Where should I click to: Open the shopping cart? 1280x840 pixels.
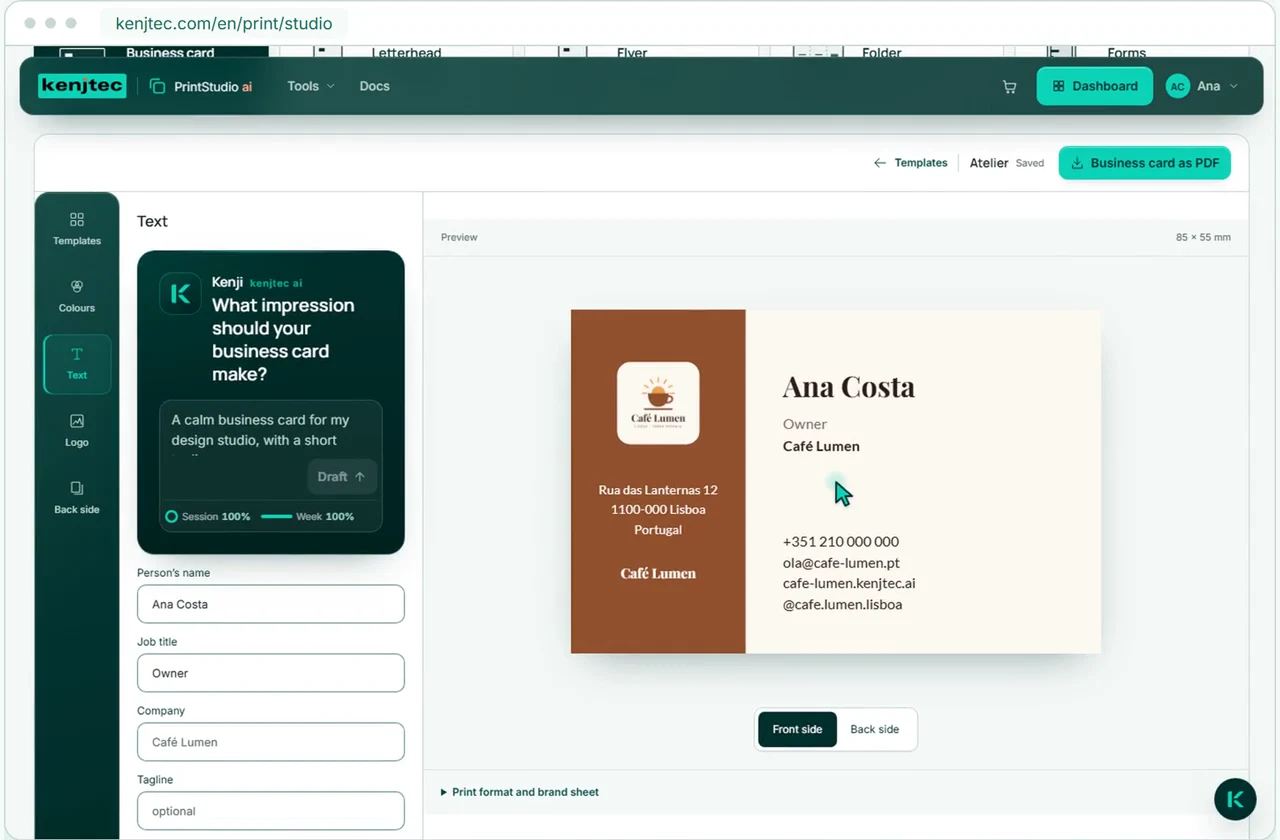click(x=1009, y=87)
